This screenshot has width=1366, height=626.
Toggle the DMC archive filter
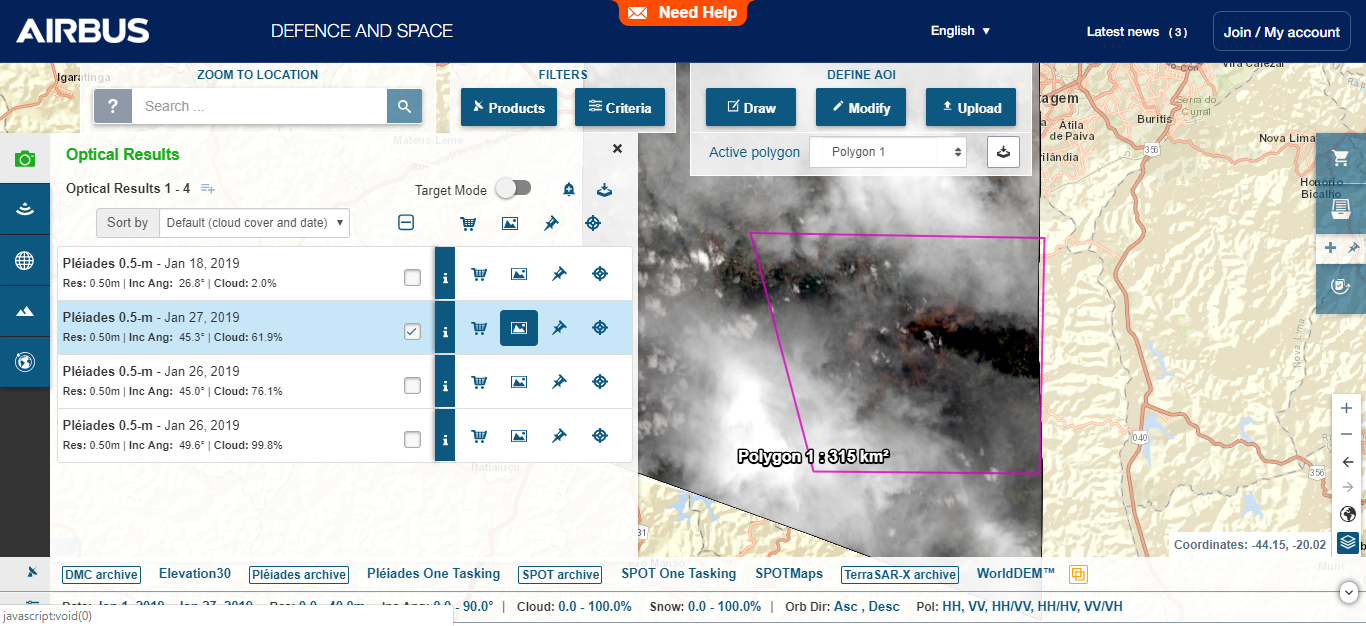(101, 575)
